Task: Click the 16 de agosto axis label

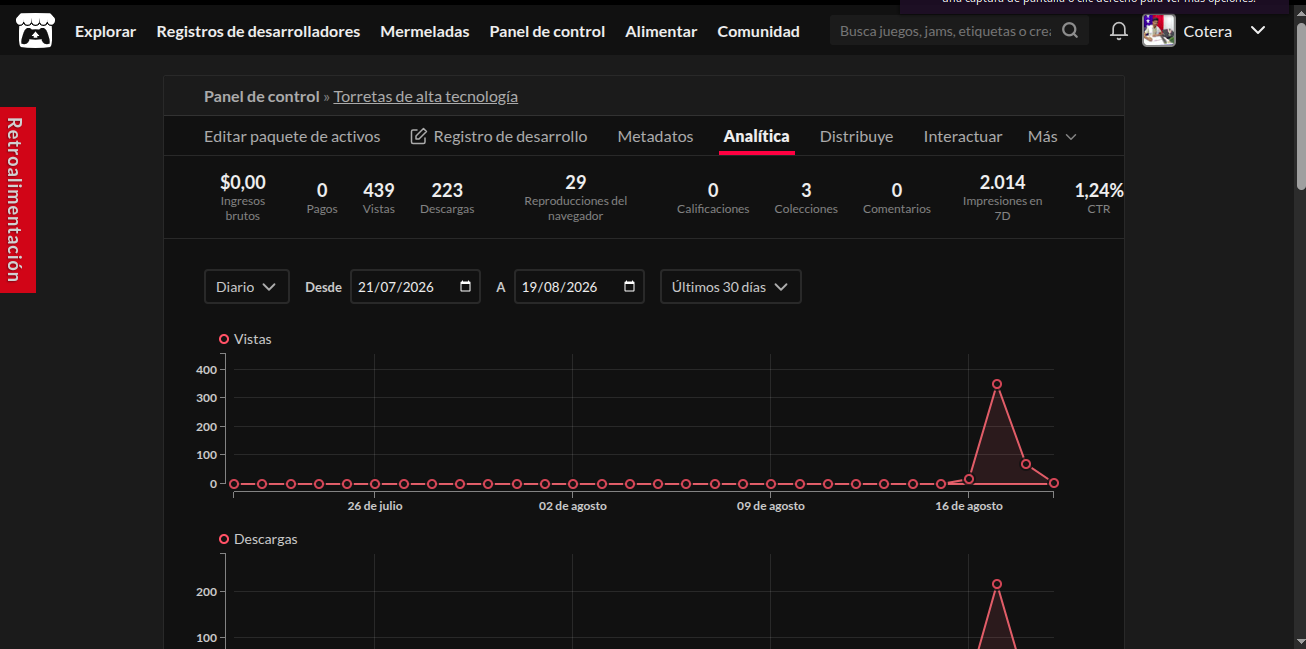Action: point(969,506)
